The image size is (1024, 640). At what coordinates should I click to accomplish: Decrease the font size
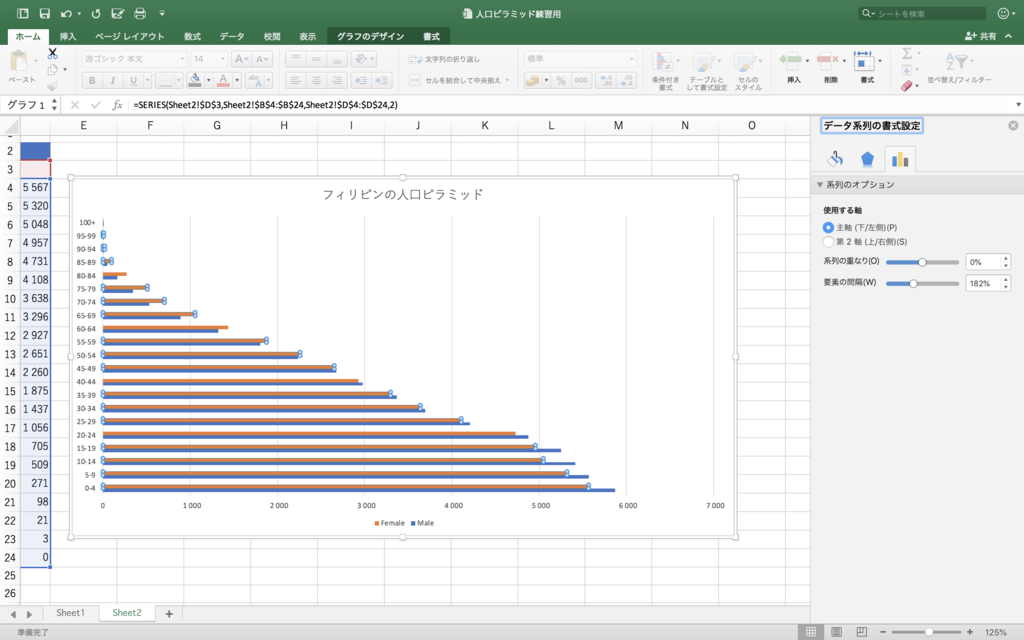coord(263,59)
